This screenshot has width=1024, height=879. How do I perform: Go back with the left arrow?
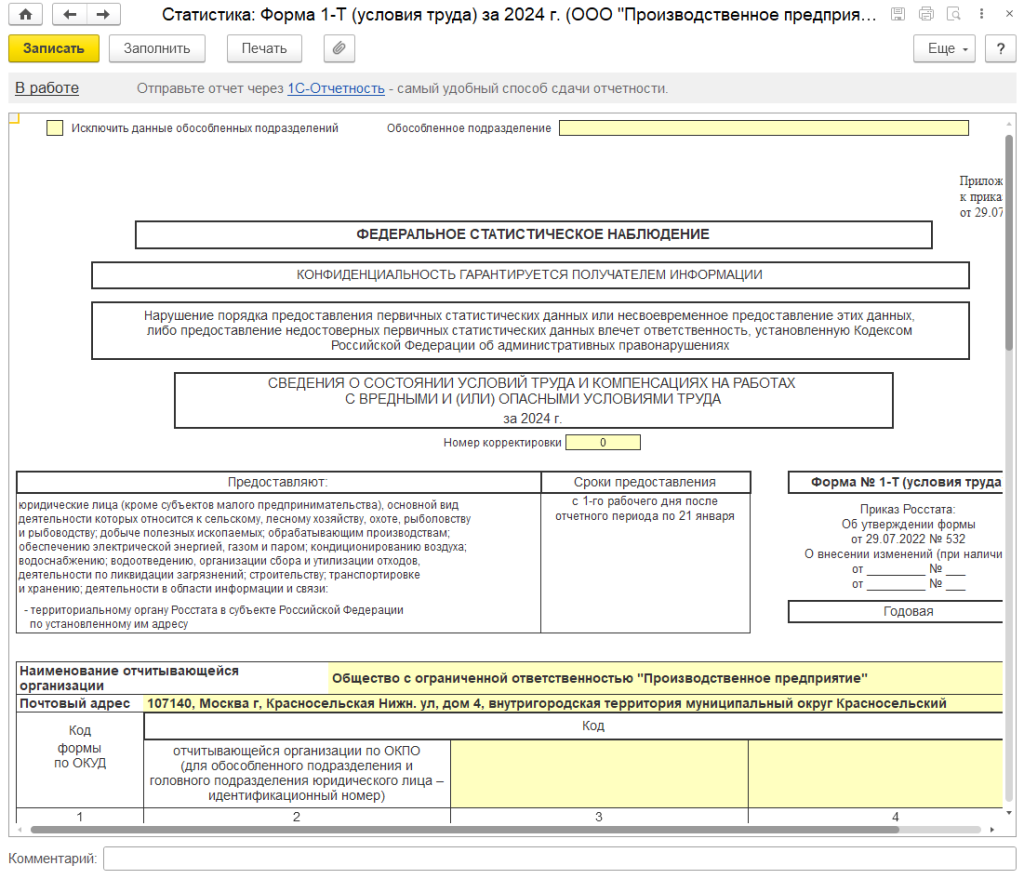click(x=68, y=15)
